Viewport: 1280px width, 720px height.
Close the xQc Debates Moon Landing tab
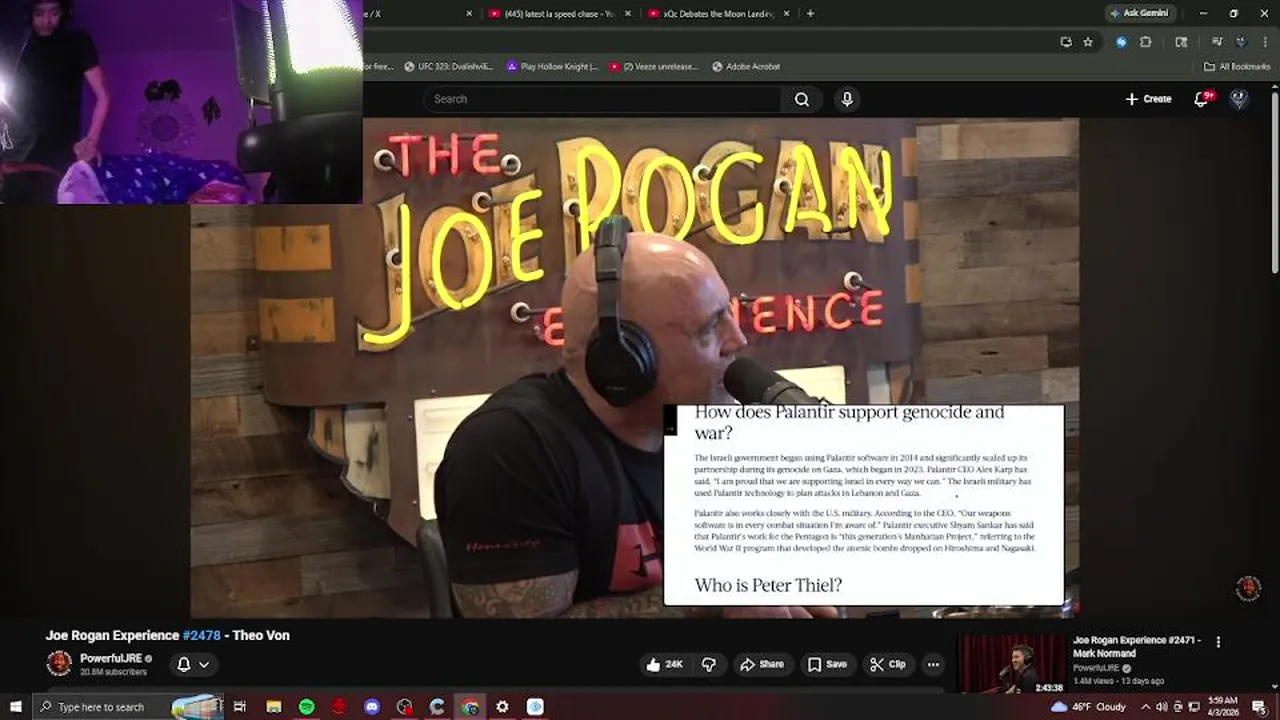click(787, 14)
